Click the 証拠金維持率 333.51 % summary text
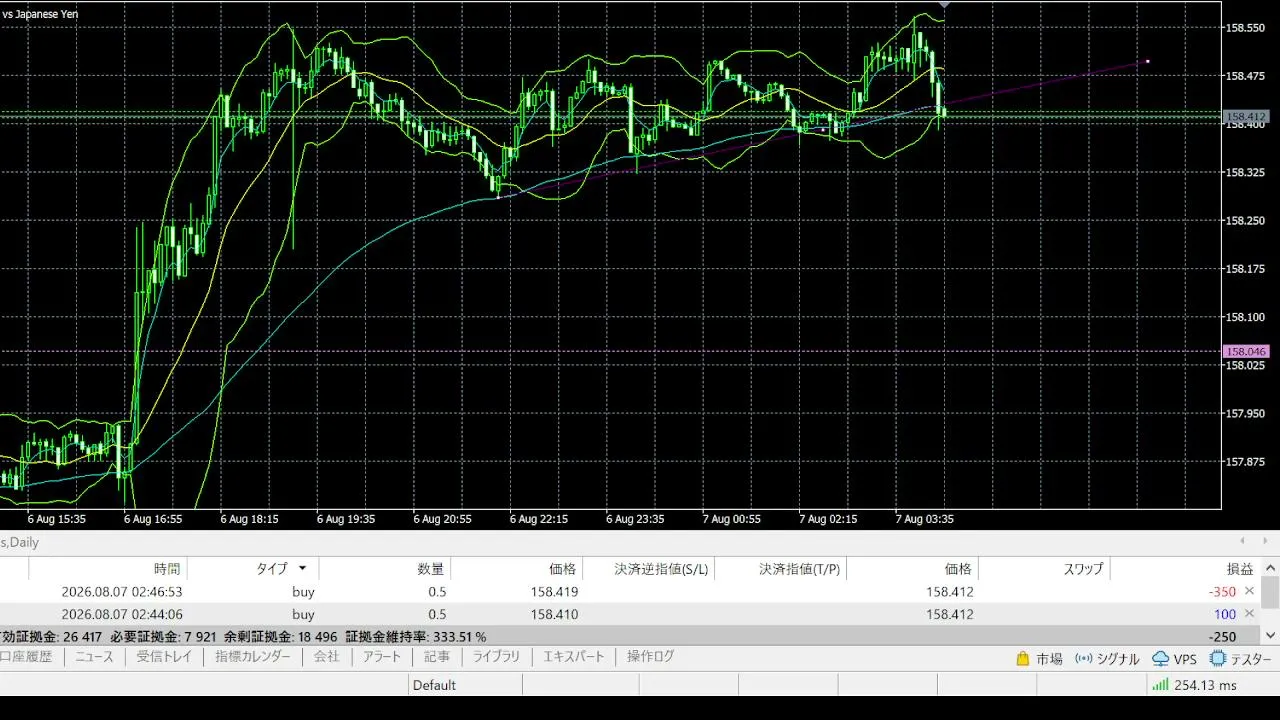The image size is (1280, 720). (416, 636)
